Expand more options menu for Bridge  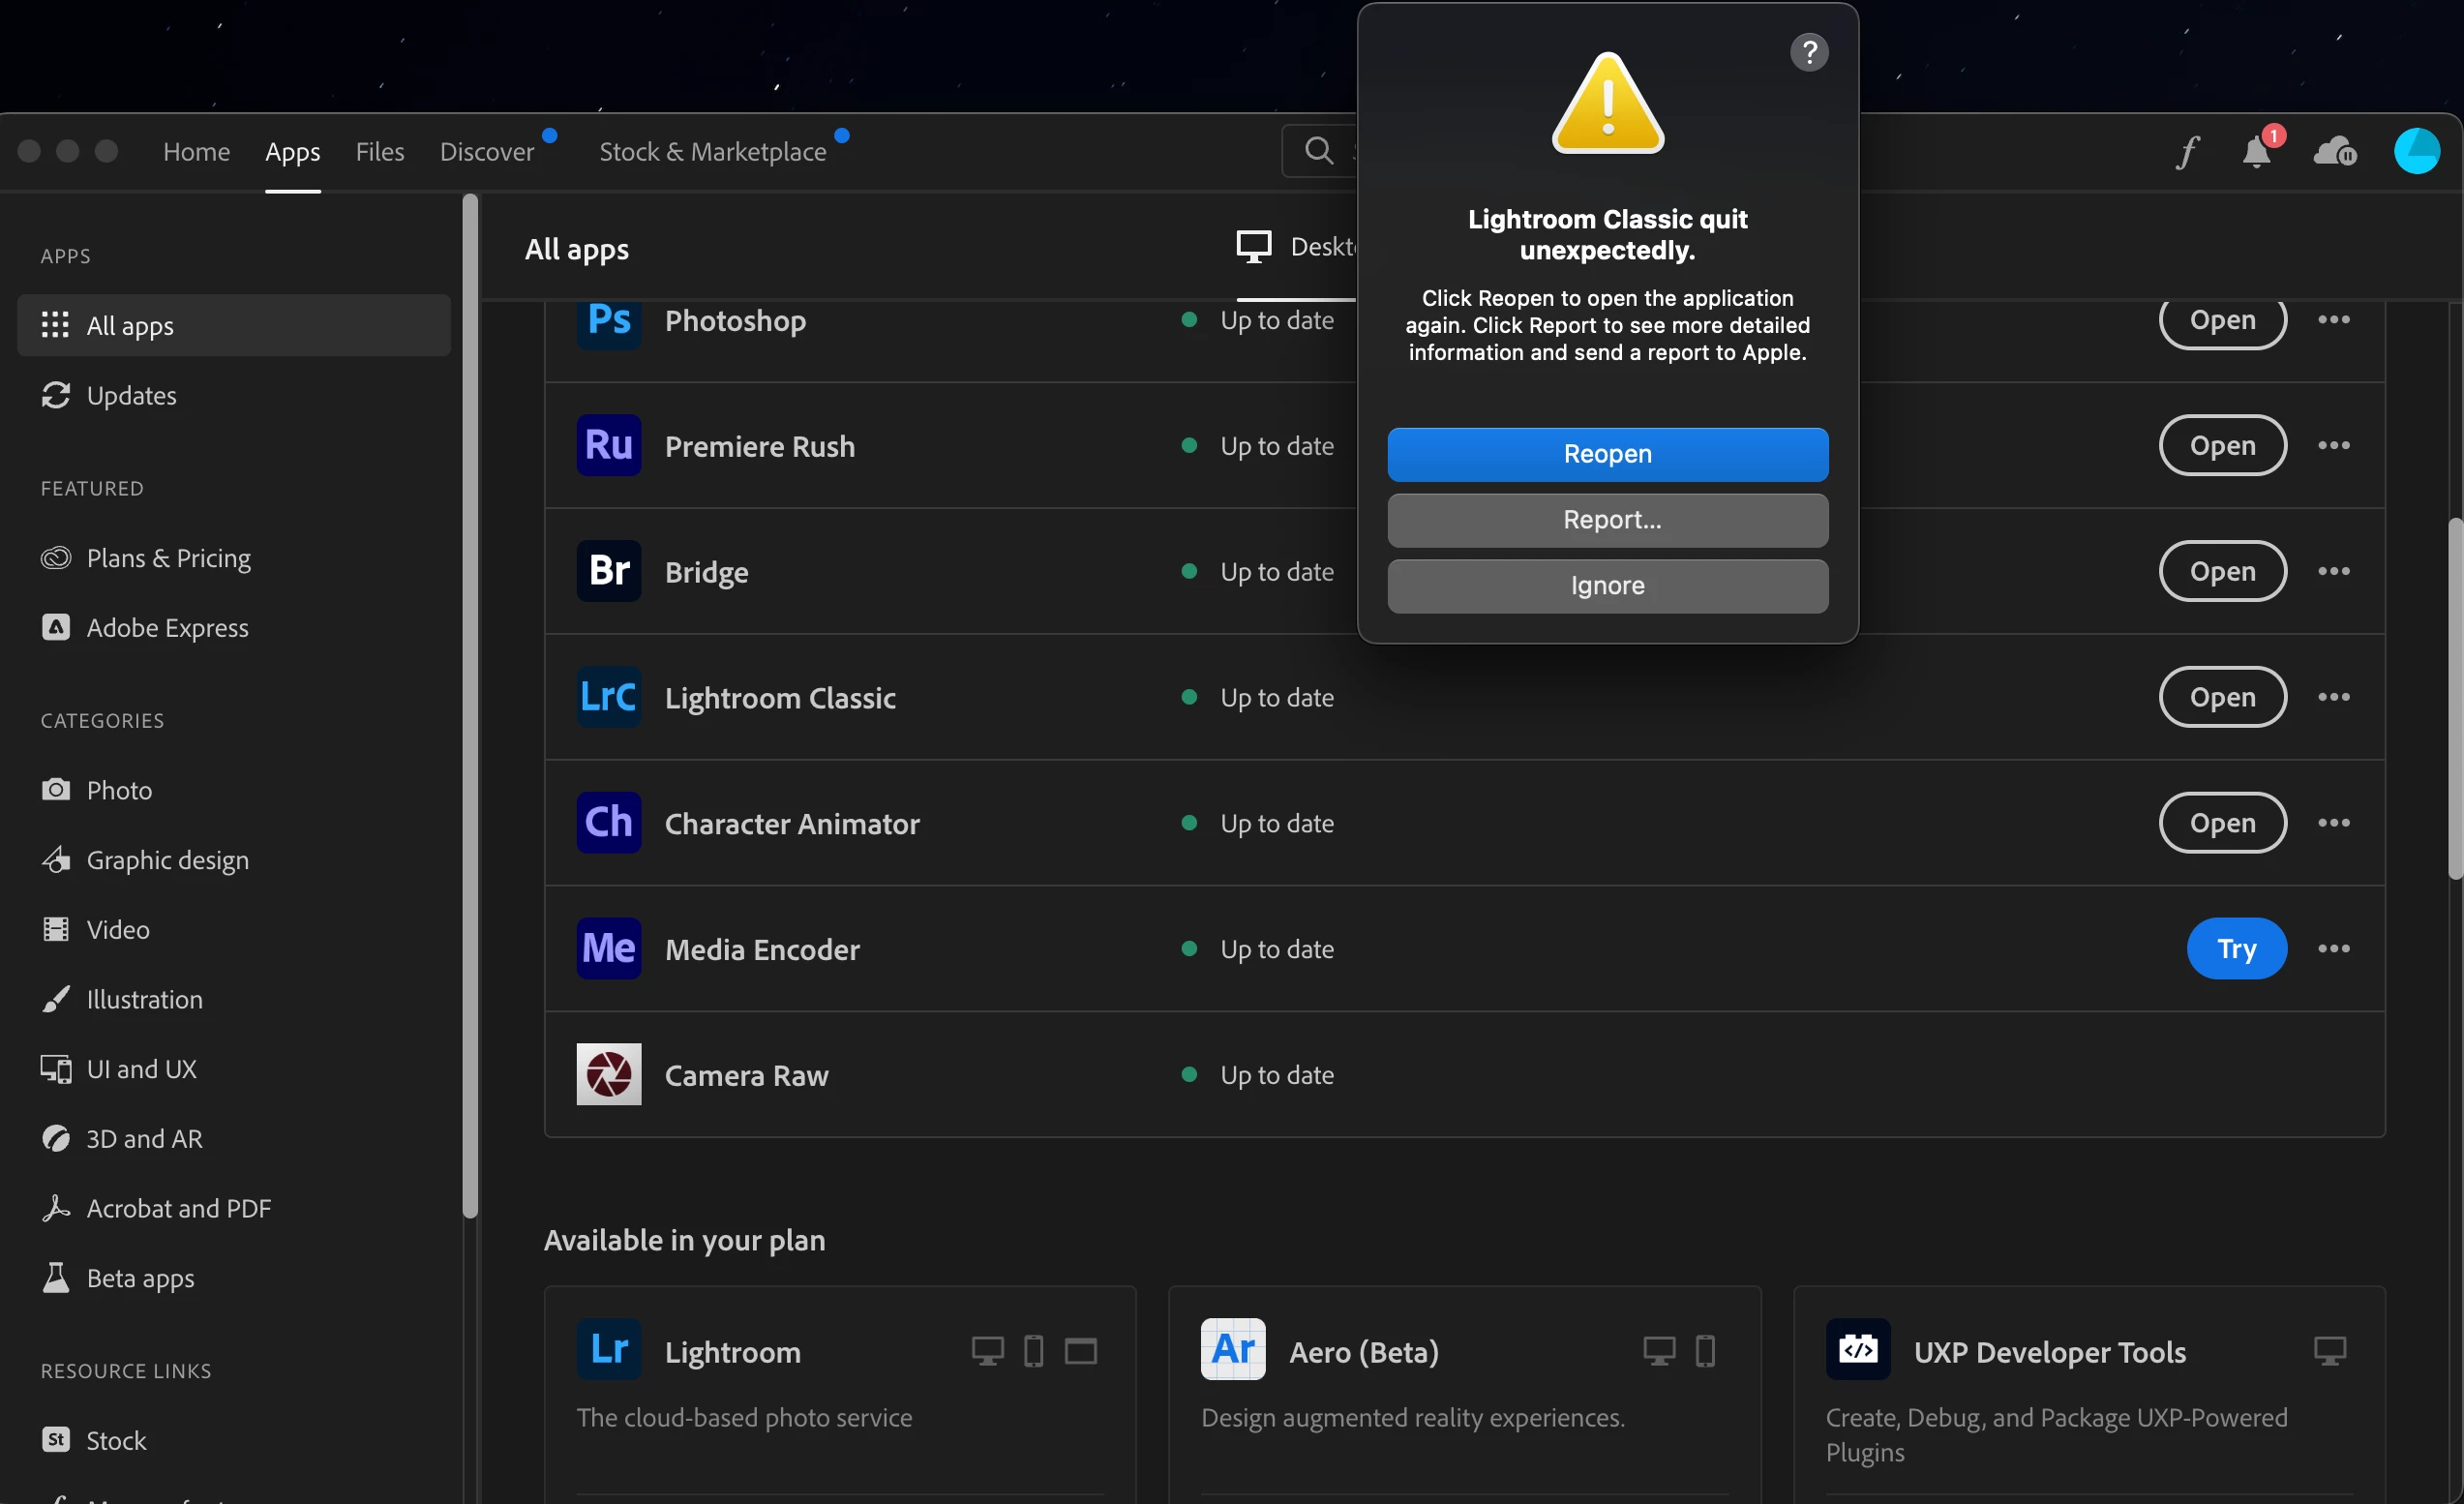(2333, 571)
